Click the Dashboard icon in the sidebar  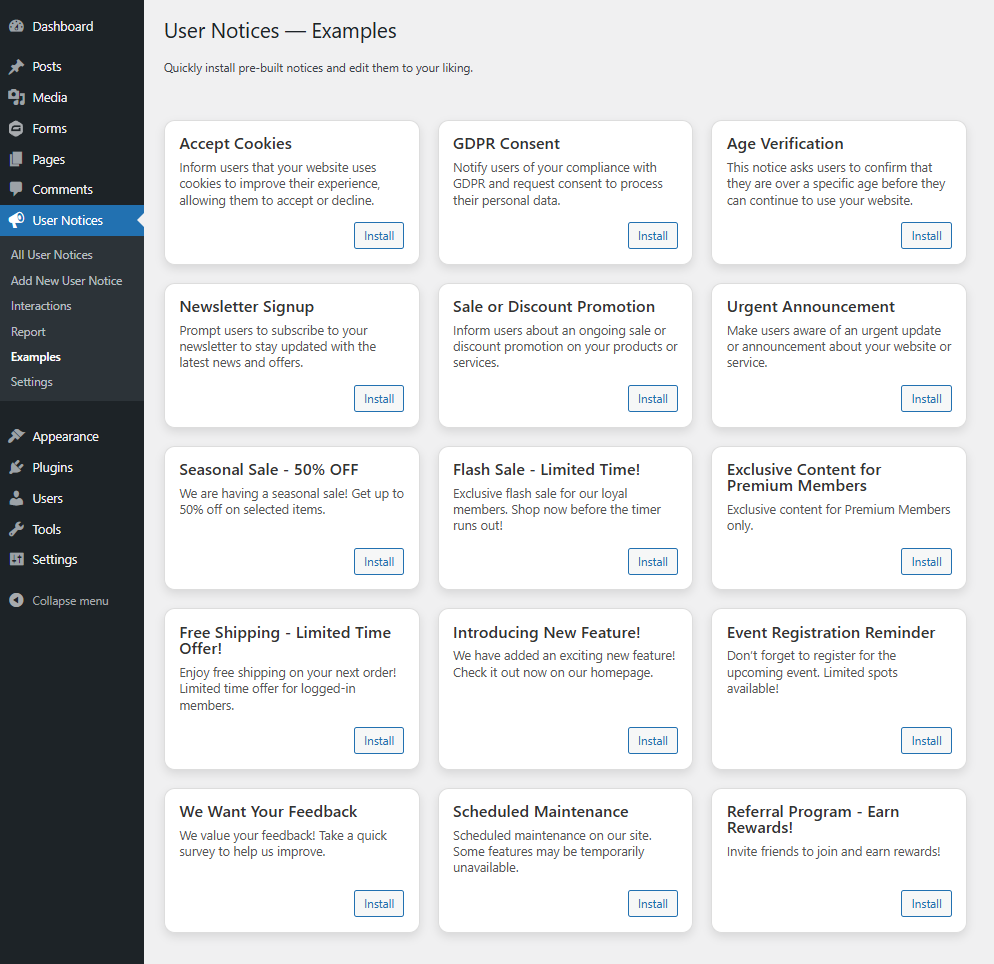(16, 25)
